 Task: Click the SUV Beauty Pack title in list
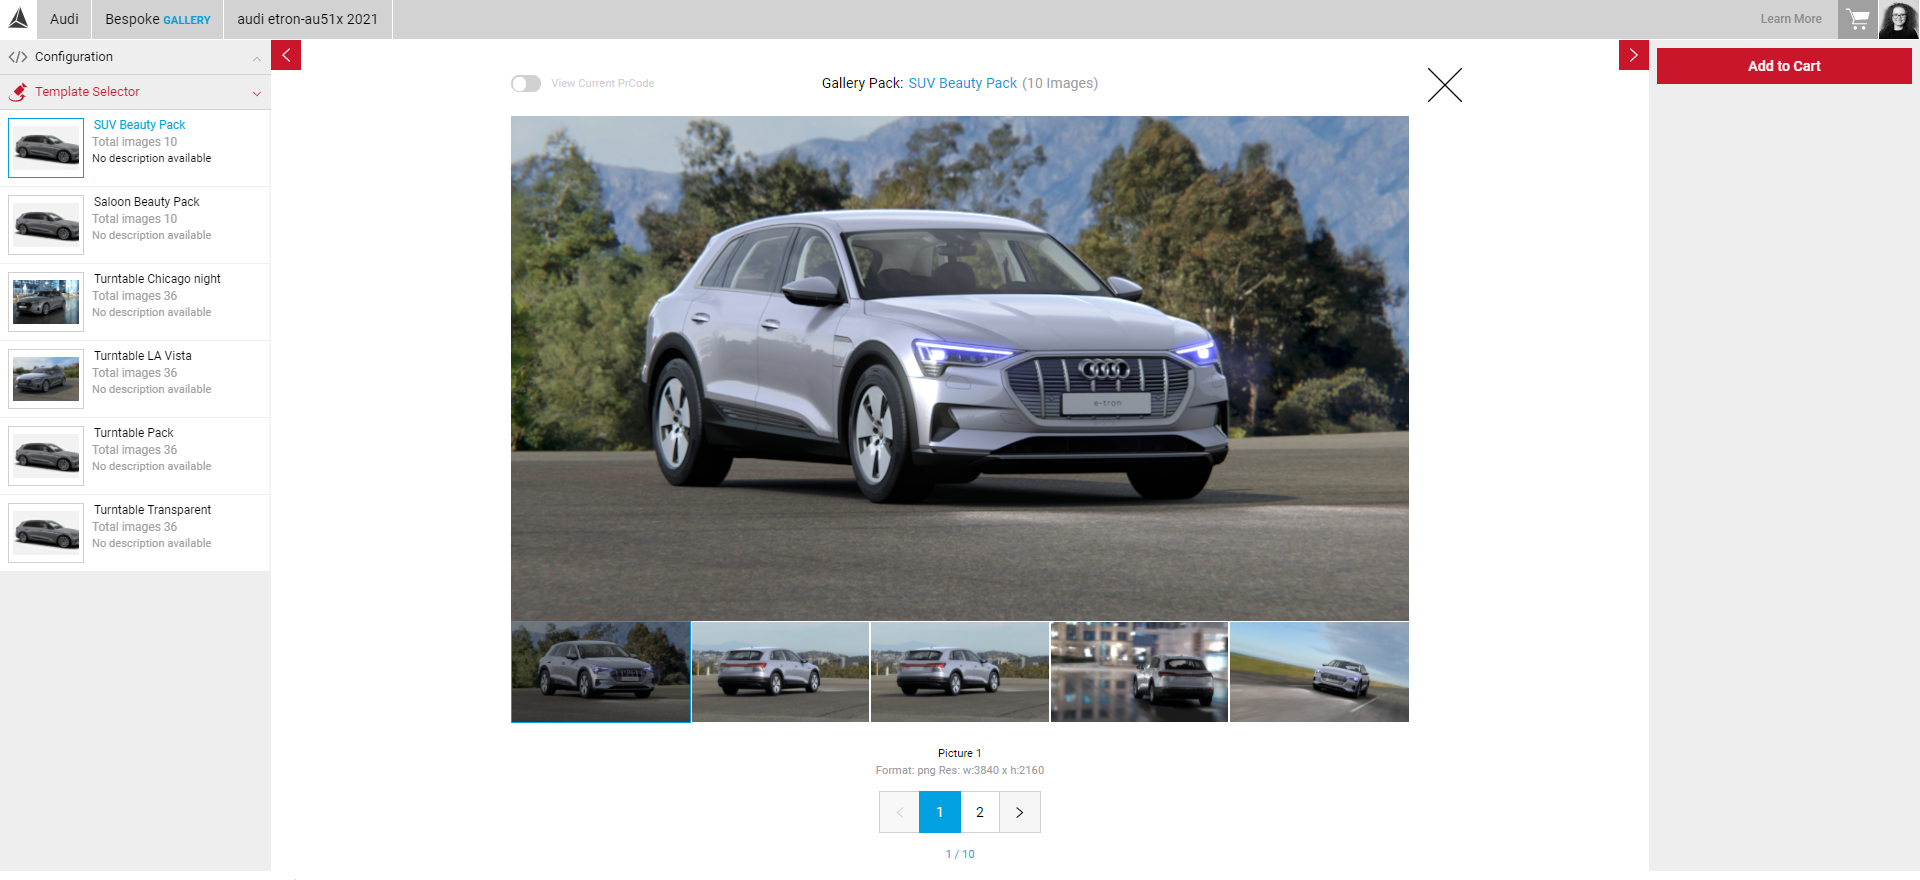point(140,125)
